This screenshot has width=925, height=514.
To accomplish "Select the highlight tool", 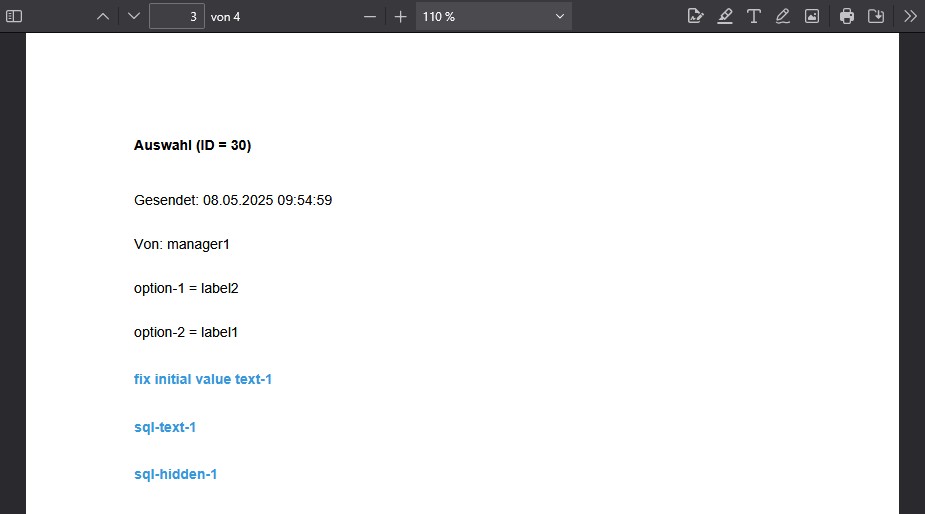I will (725, 16).
